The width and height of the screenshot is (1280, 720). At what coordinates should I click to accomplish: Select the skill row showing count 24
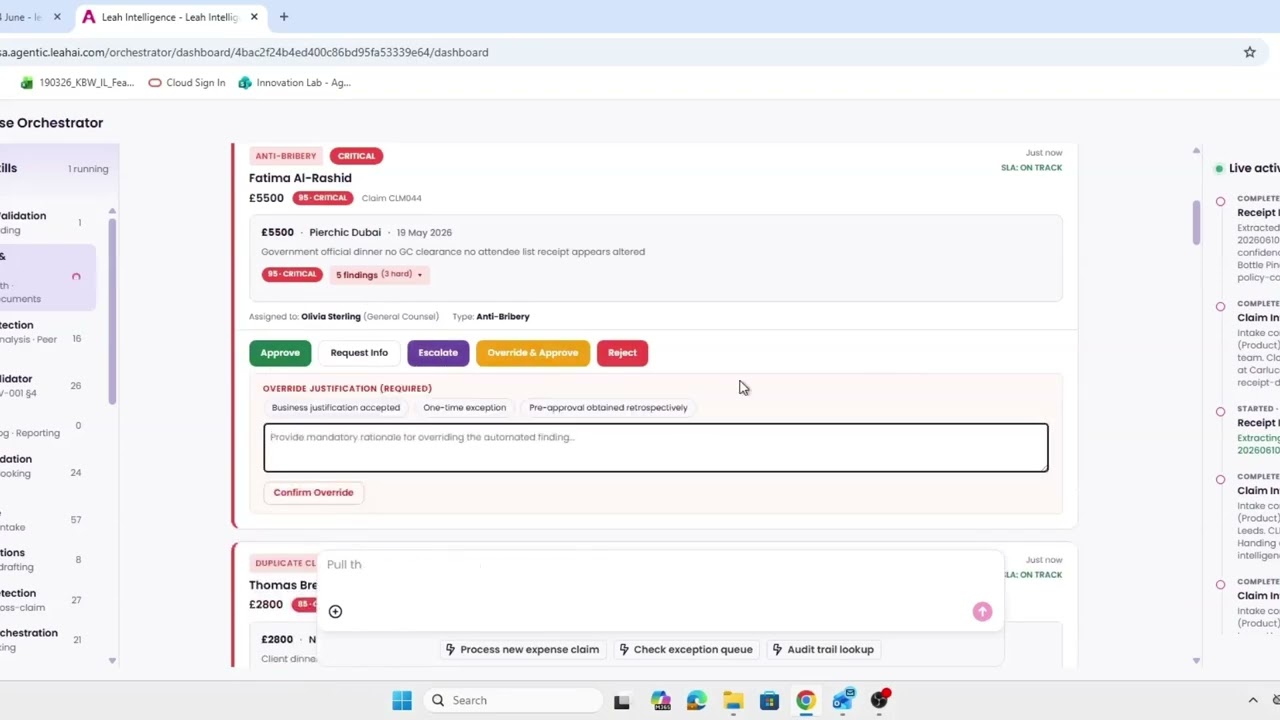[48, 466]
